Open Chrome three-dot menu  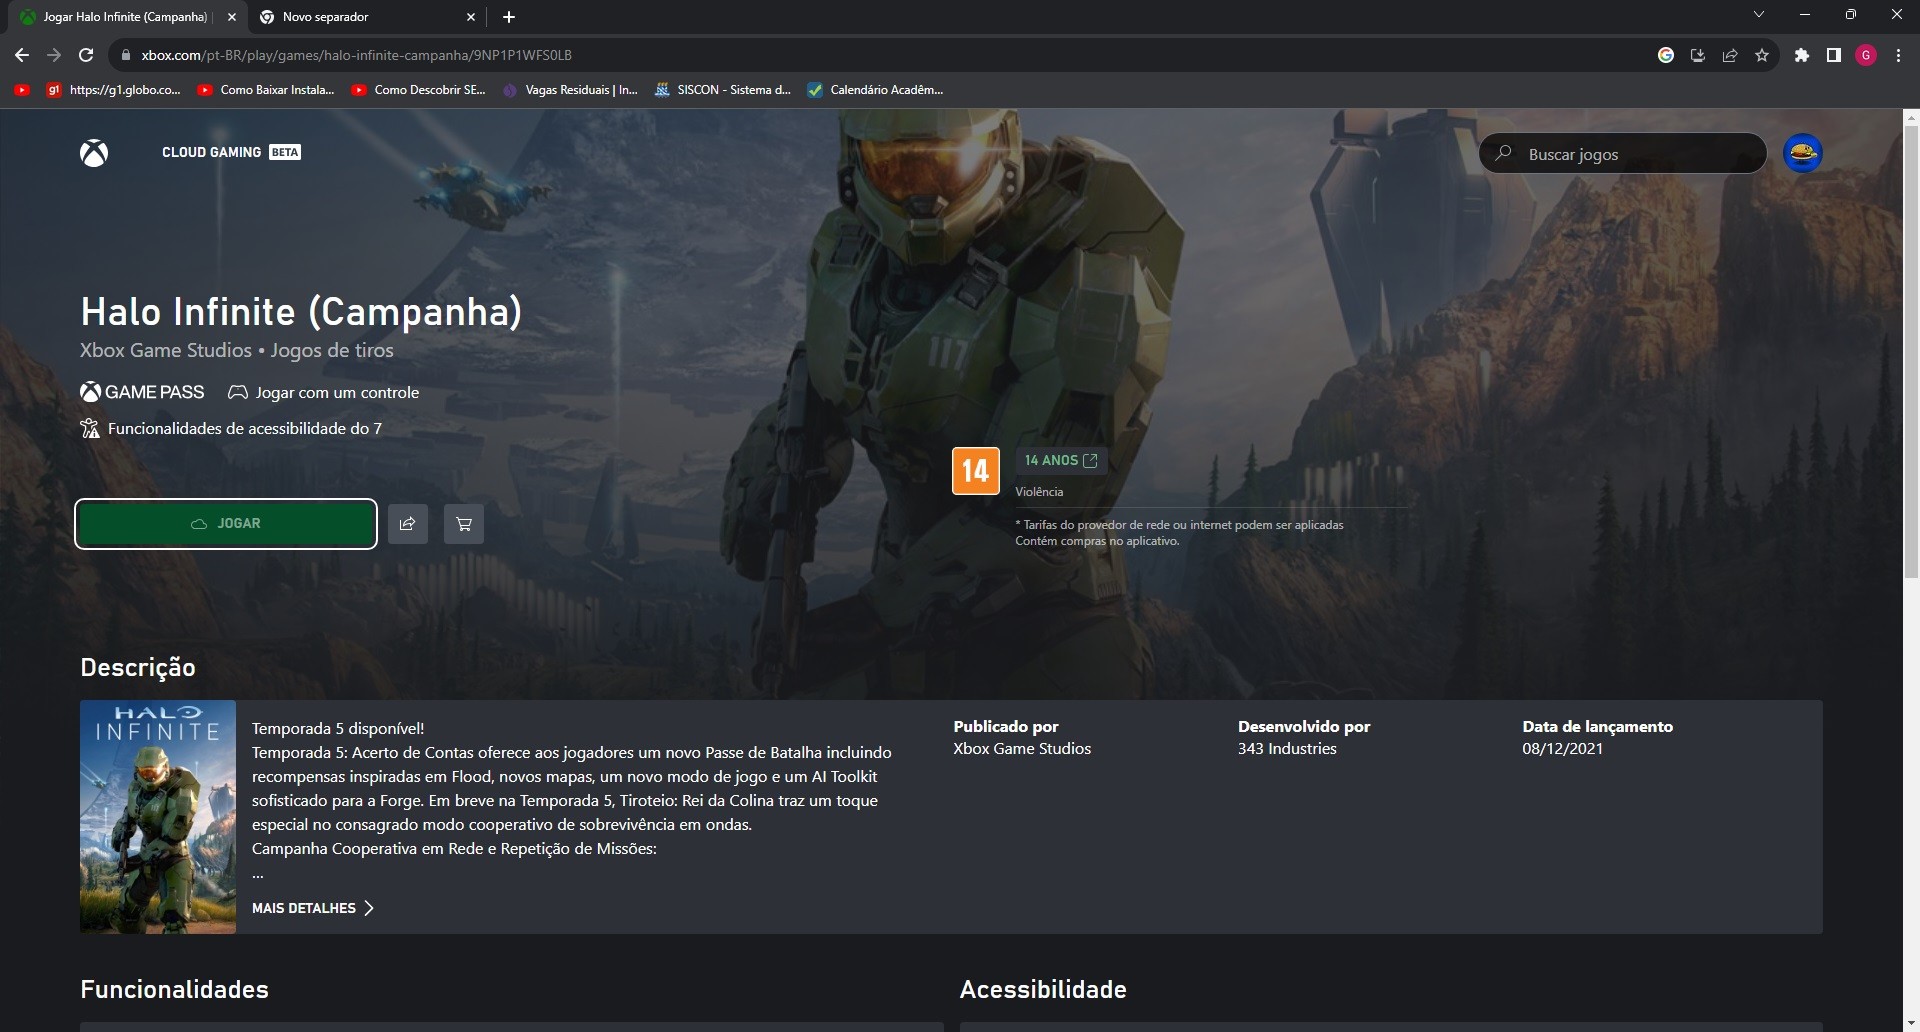click(1898, 55)
